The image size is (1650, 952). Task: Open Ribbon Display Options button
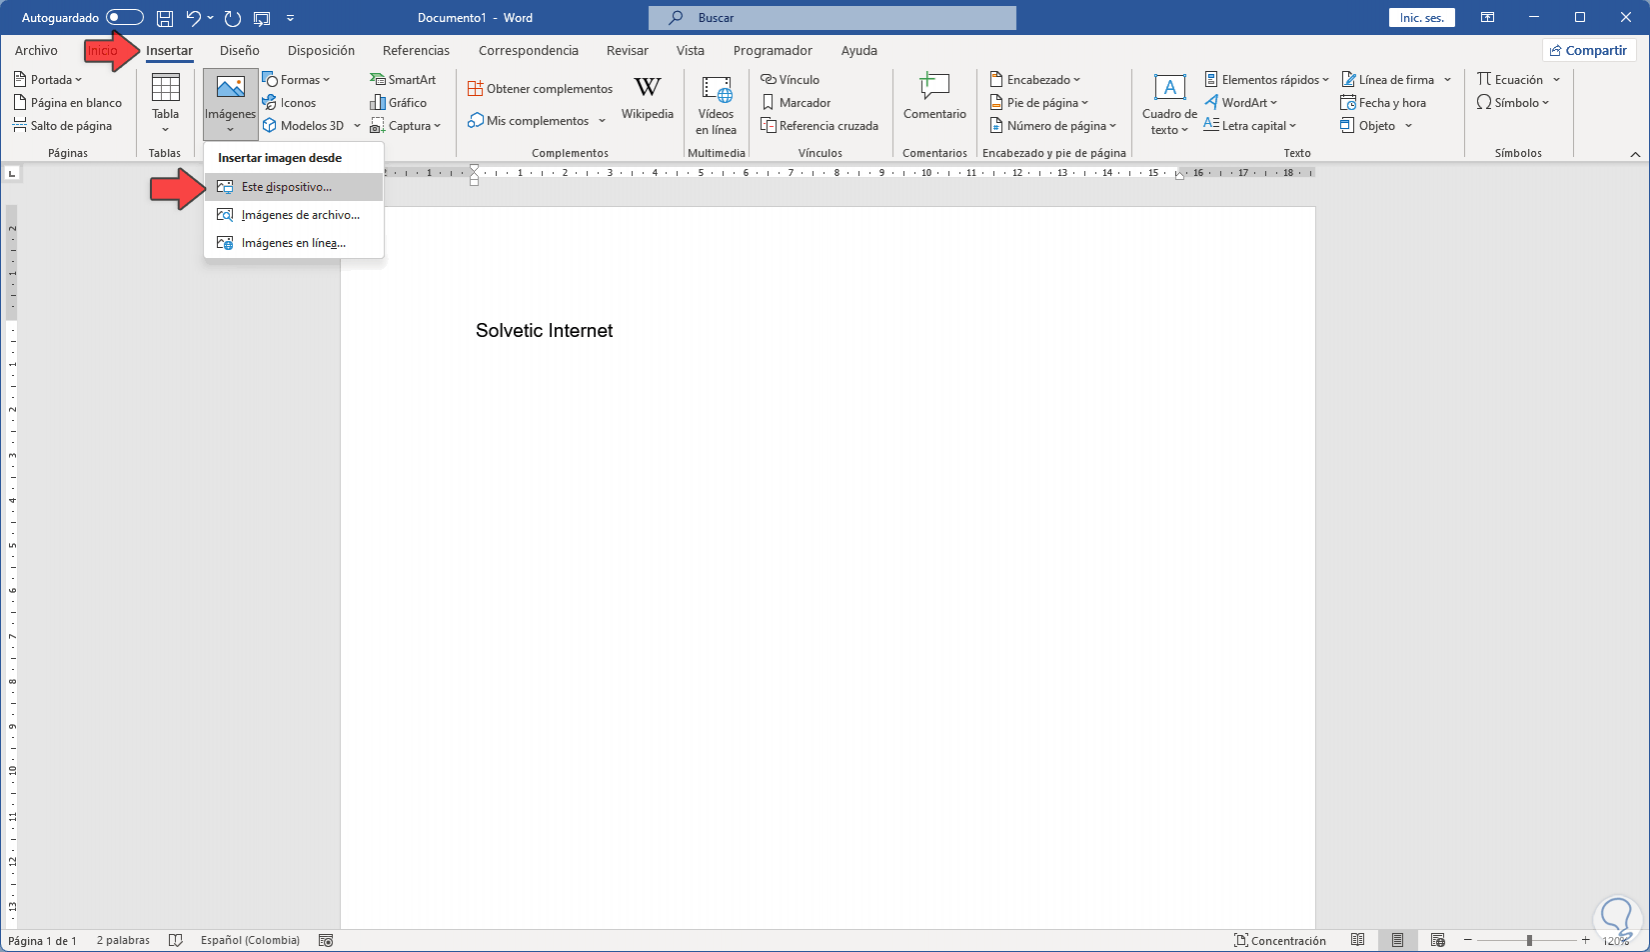tap(1488, 18)
